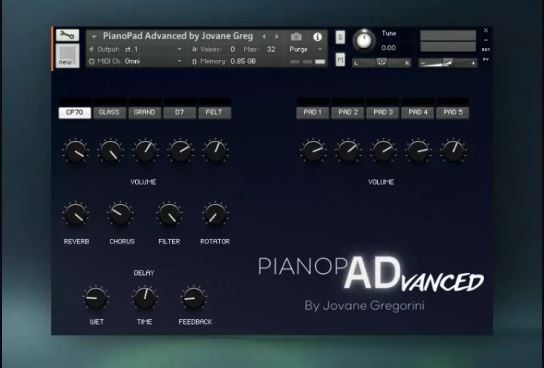Select the CP70 piano button
The image size is (544, 368).
75,112
